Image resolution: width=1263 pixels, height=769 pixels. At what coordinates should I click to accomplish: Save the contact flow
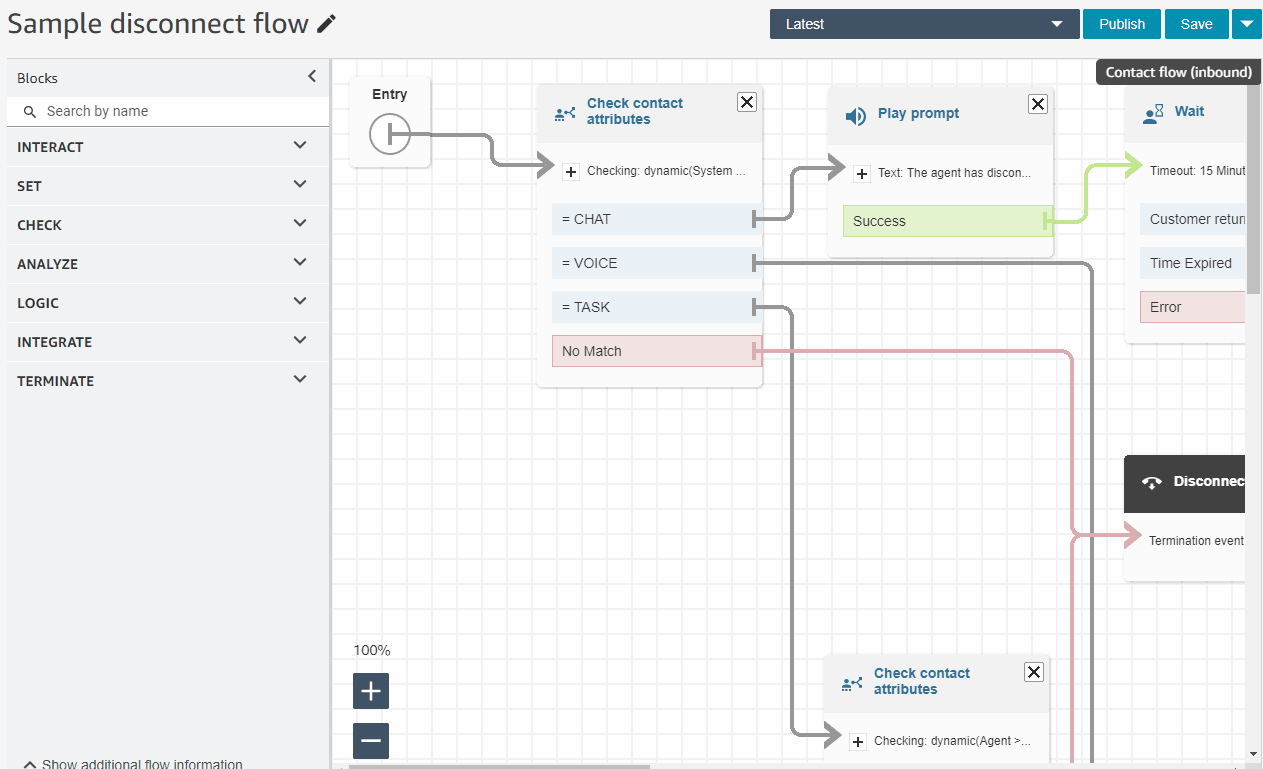1196,24
